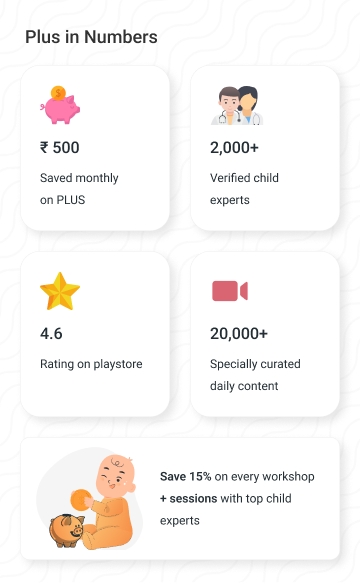Select the gold star rating icon
This screenshot has width=360, height=584.
coord(60,291)
